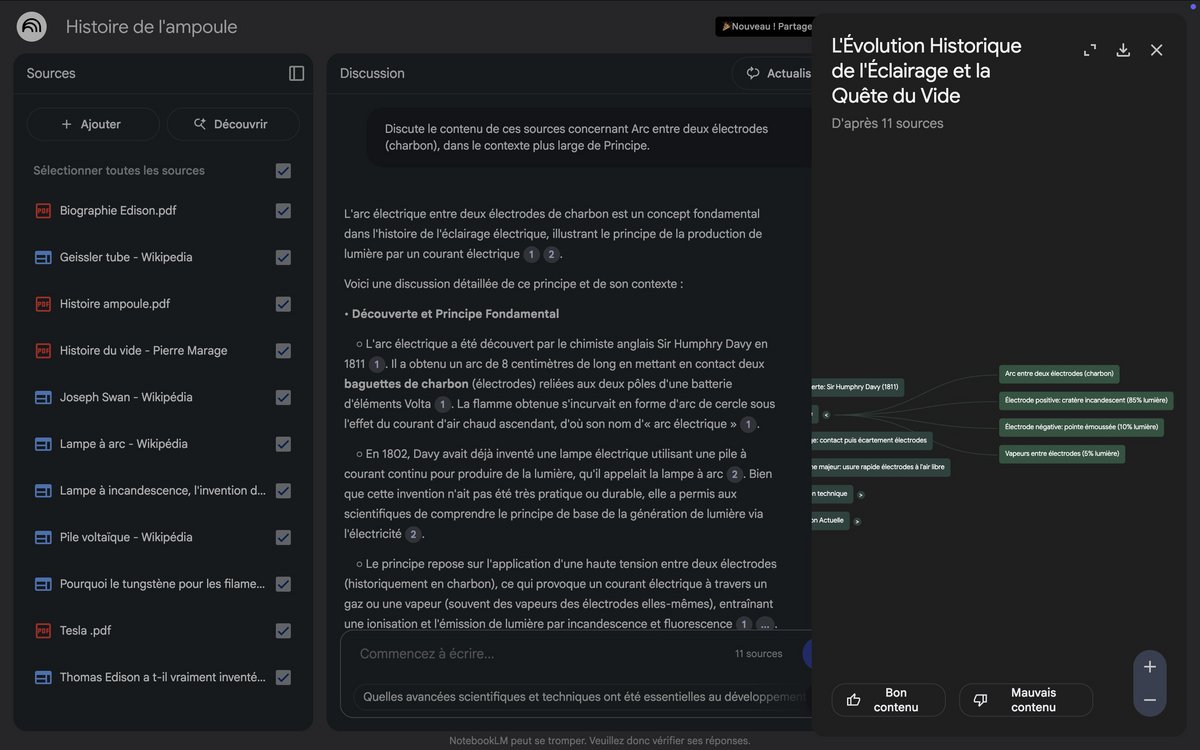1200x750 pixels.
Task: Uncheck Biographie Edison.pdf source
Action: pos(283,211)
